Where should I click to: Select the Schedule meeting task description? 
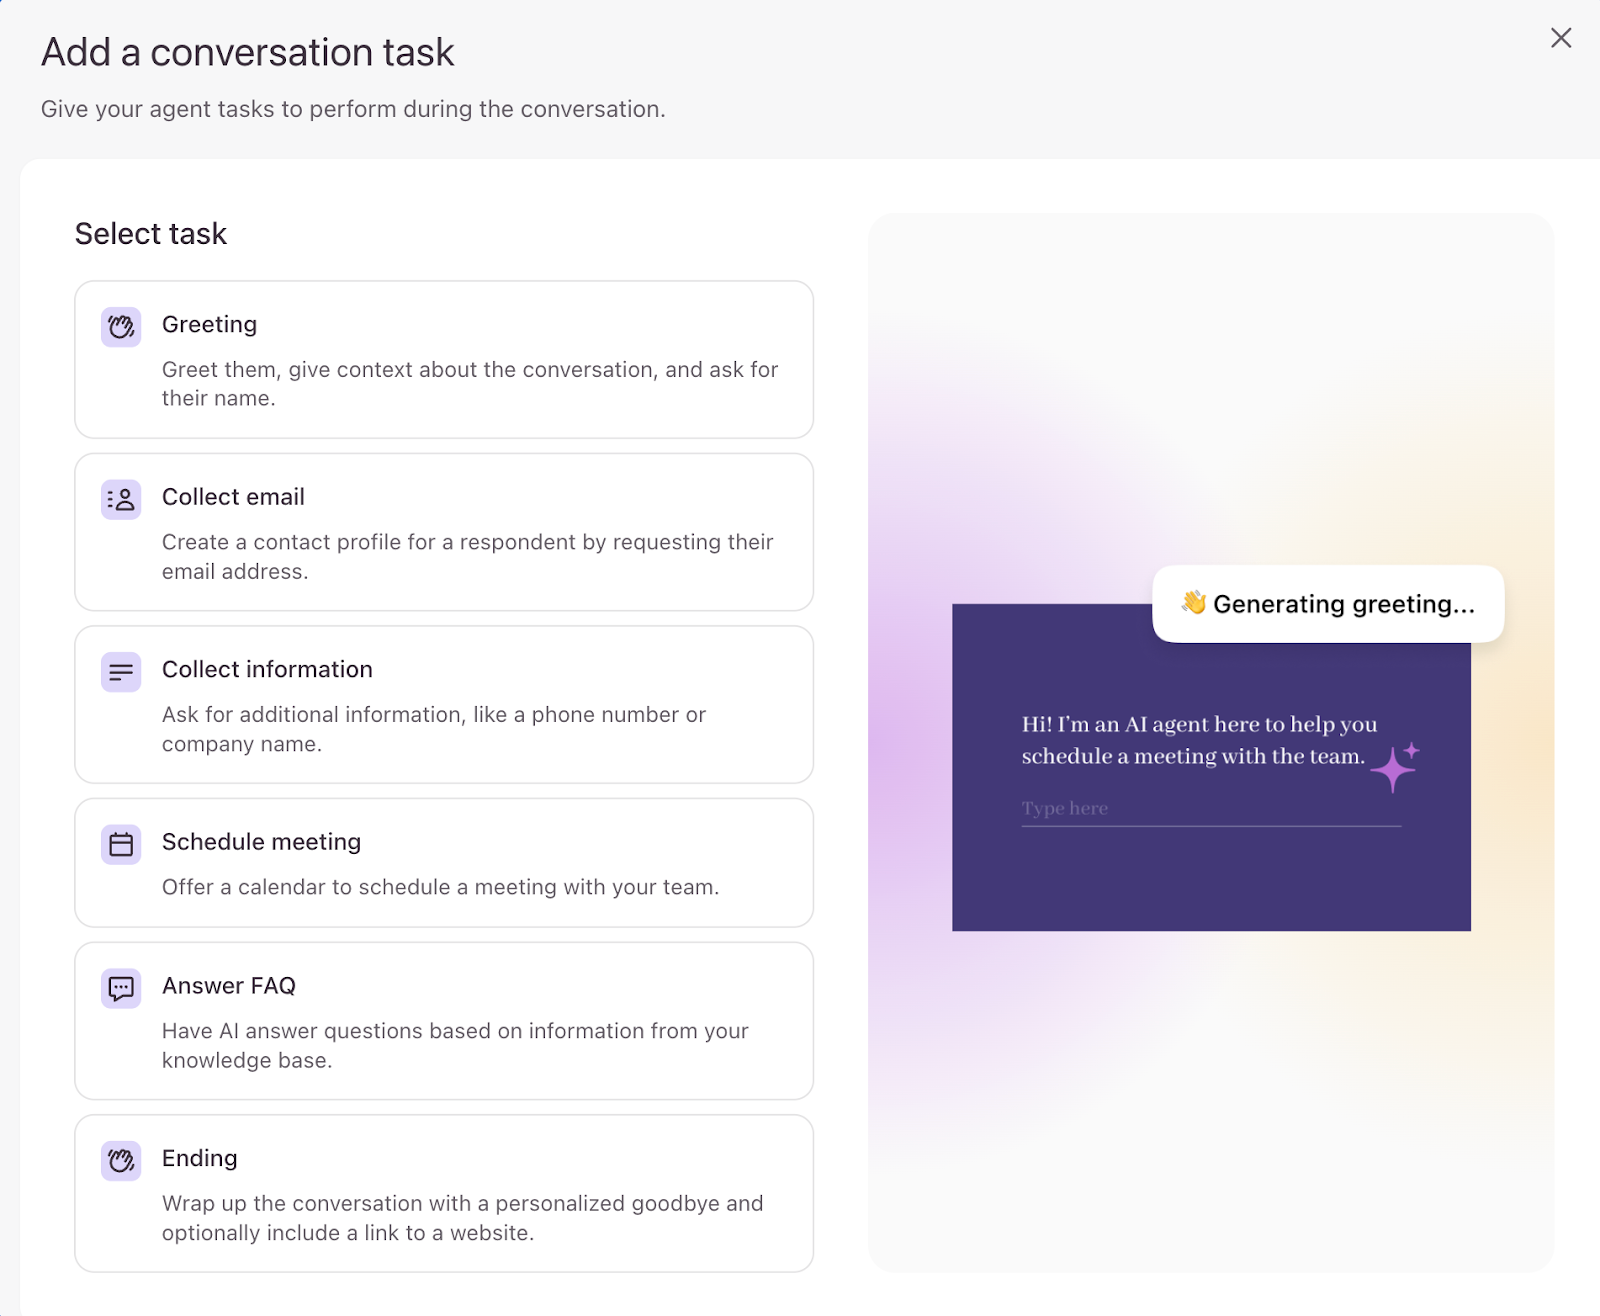[440, 887]
